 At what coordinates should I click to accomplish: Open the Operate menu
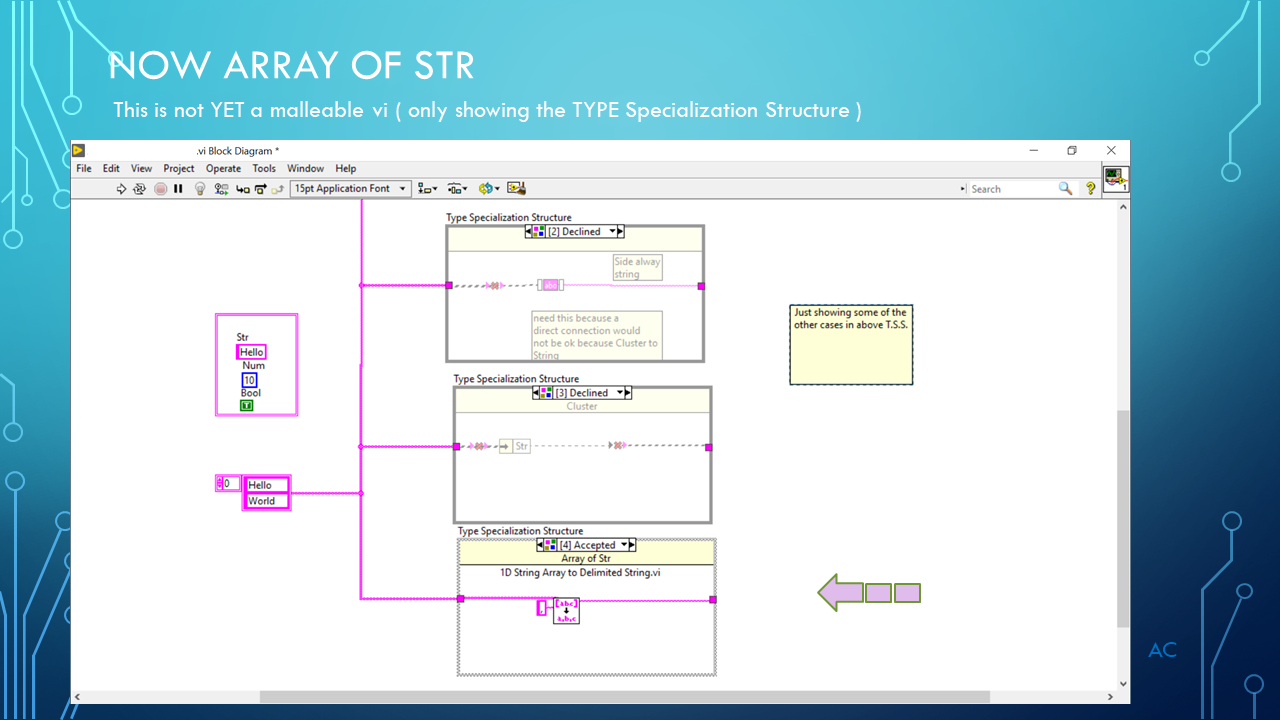(x=223, y=168)
